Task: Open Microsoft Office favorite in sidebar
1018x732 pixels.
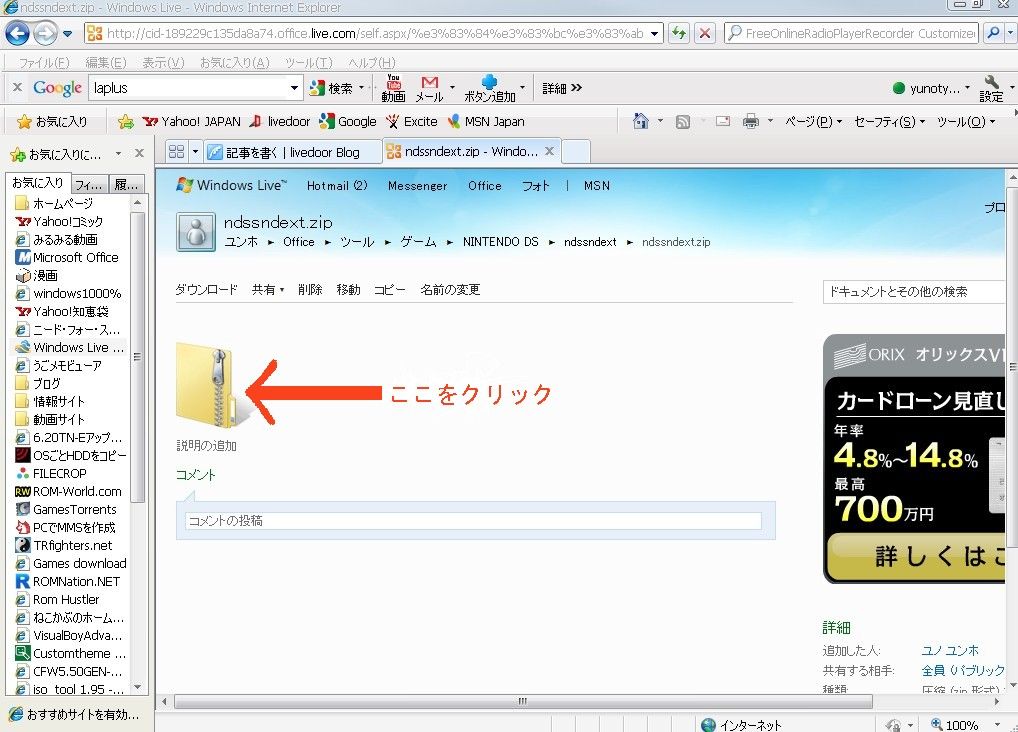Action: pos(67,257)
